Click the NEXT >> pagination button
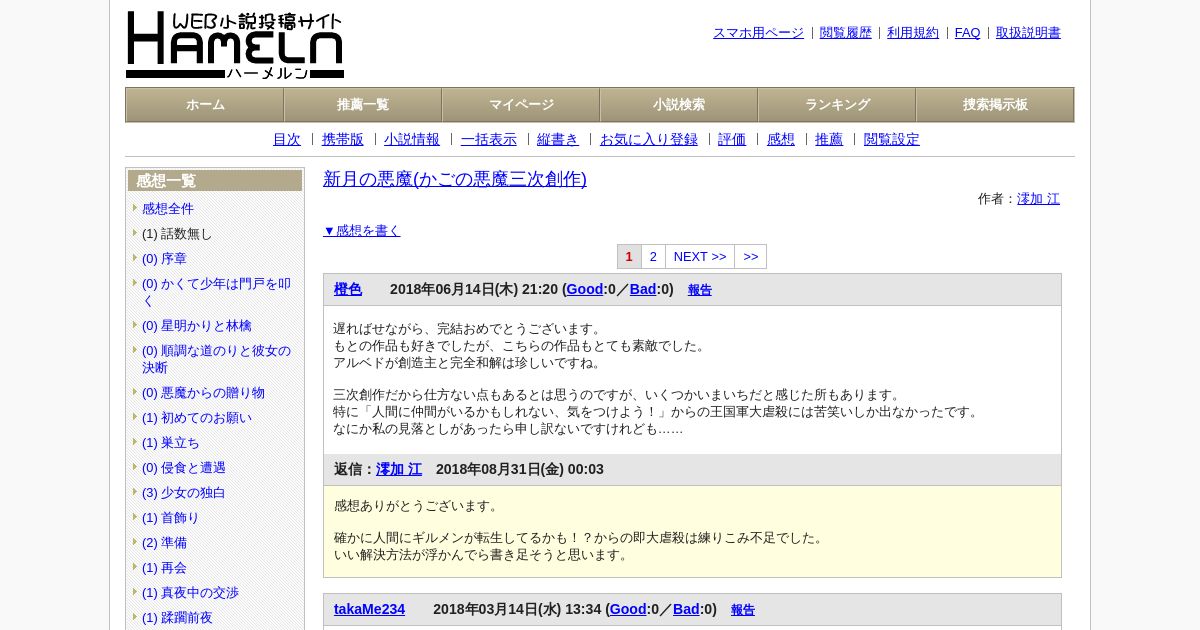Viewport: 1200px width, 630px height. [700, 257]
